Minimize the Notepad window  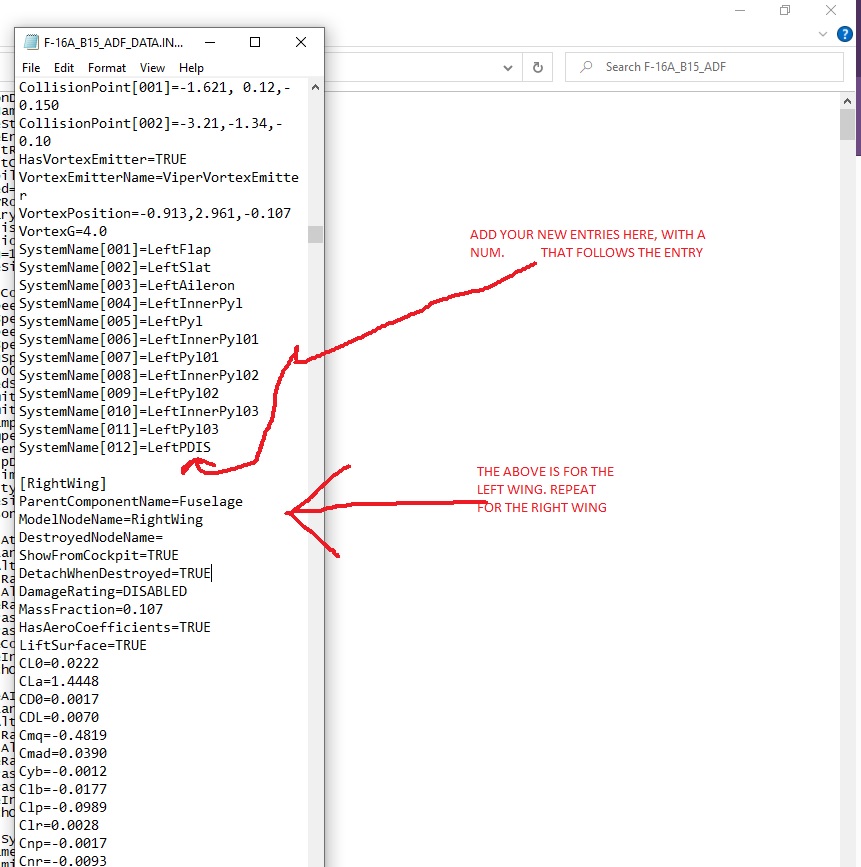coord(210,42)
